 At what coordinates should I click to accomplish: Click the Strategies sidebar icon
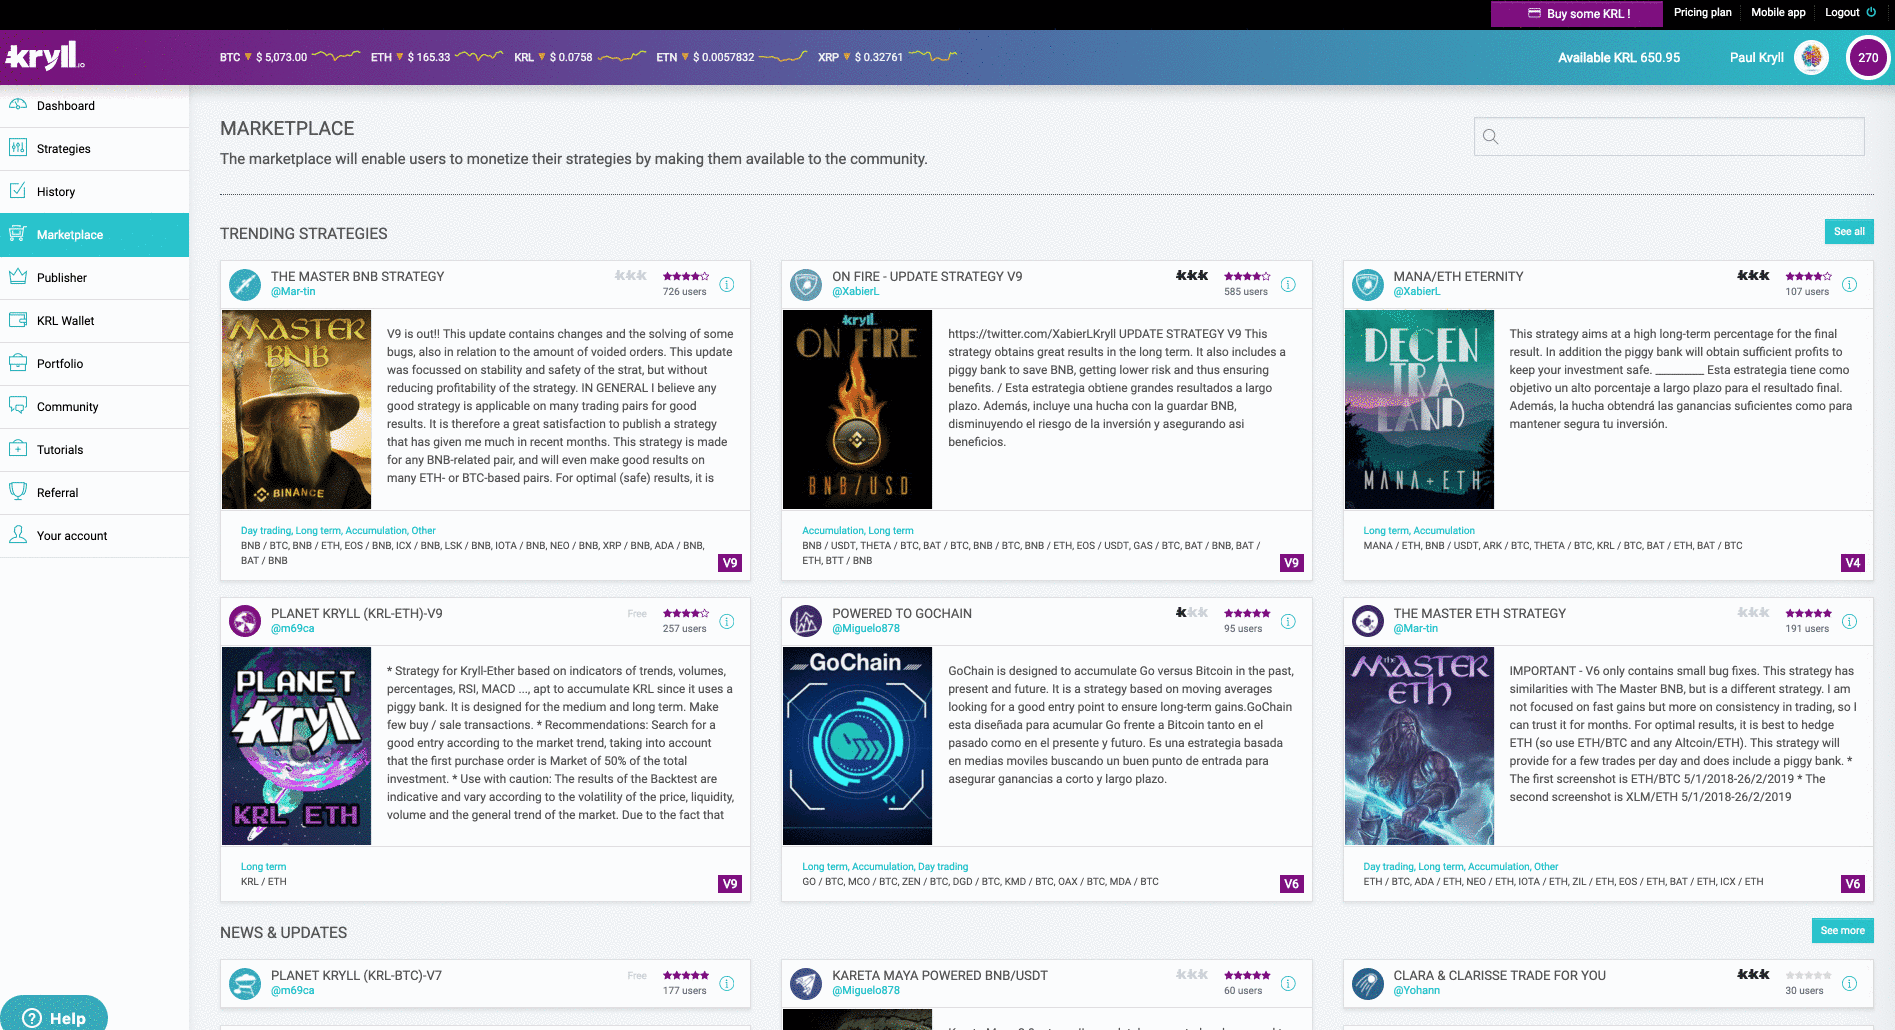(18, 148)
